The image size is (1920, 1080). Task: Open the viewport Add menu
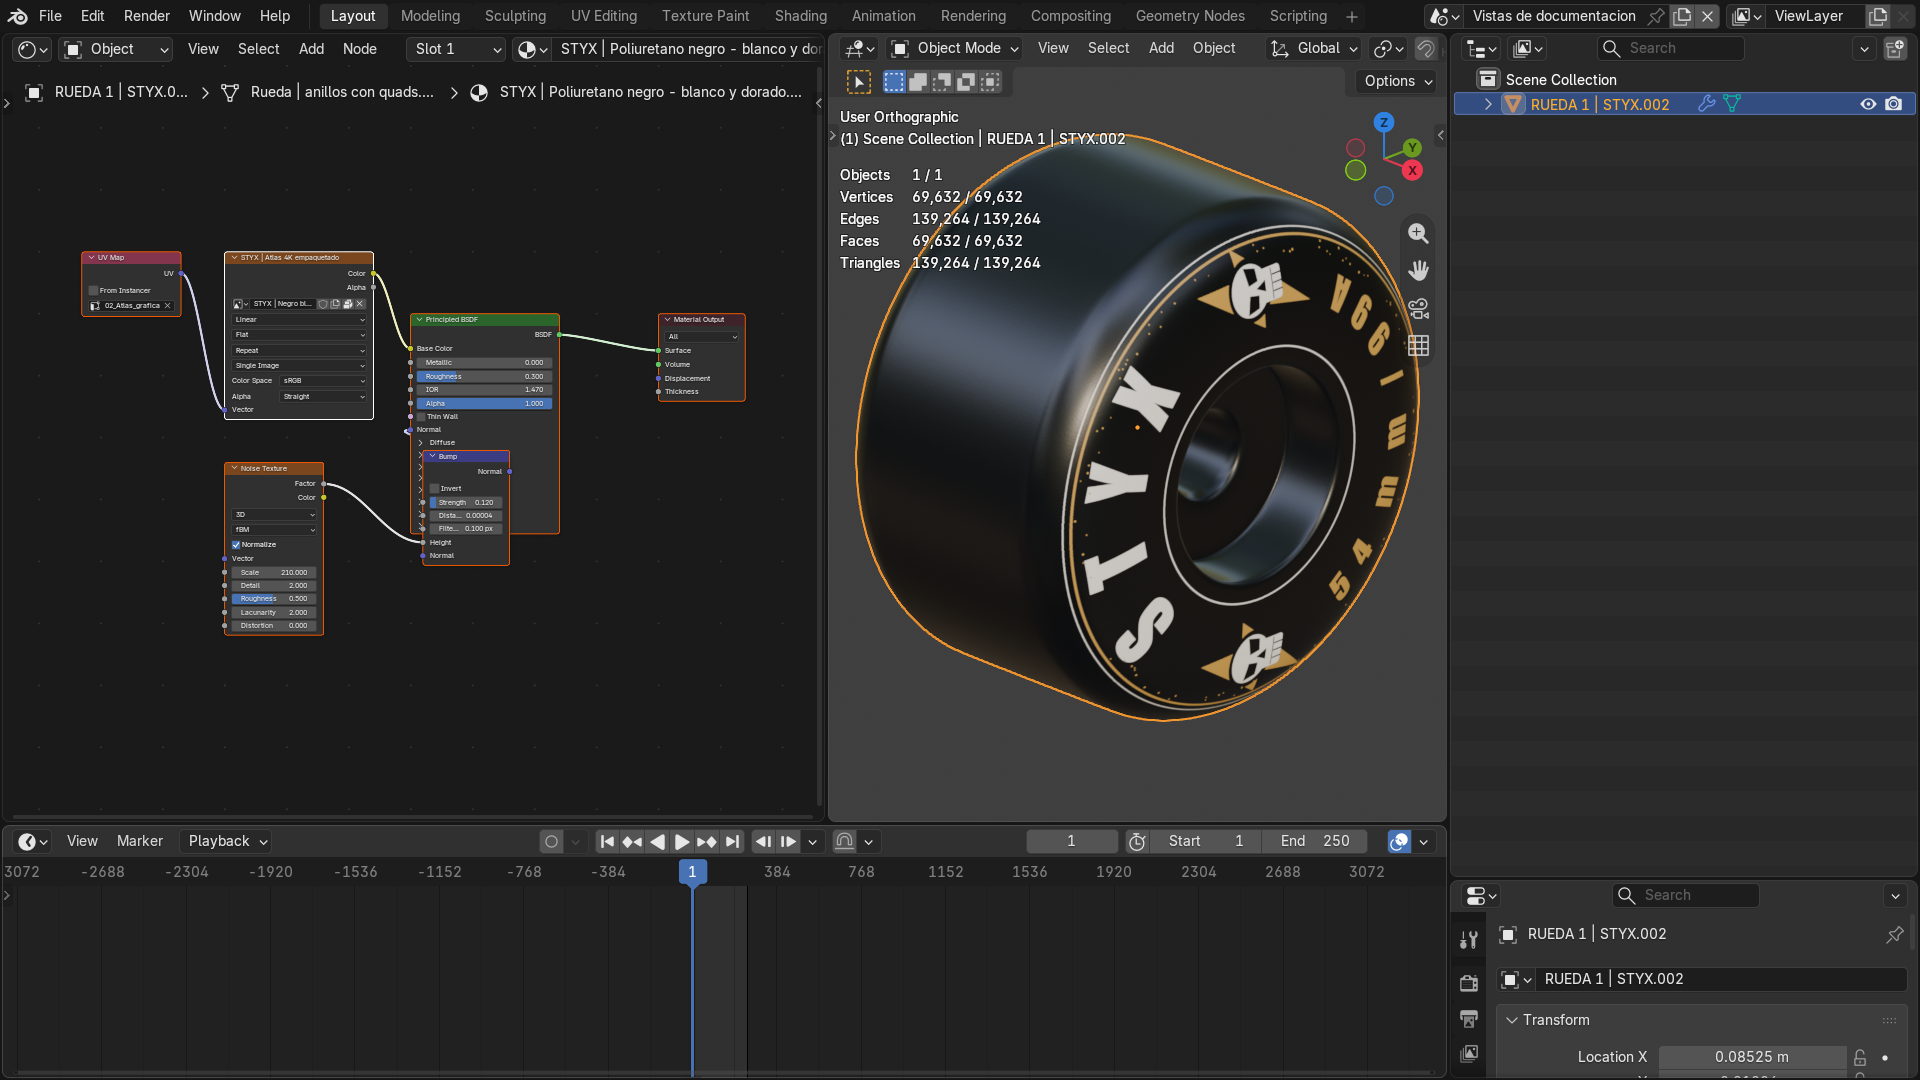pos(1161,48)
